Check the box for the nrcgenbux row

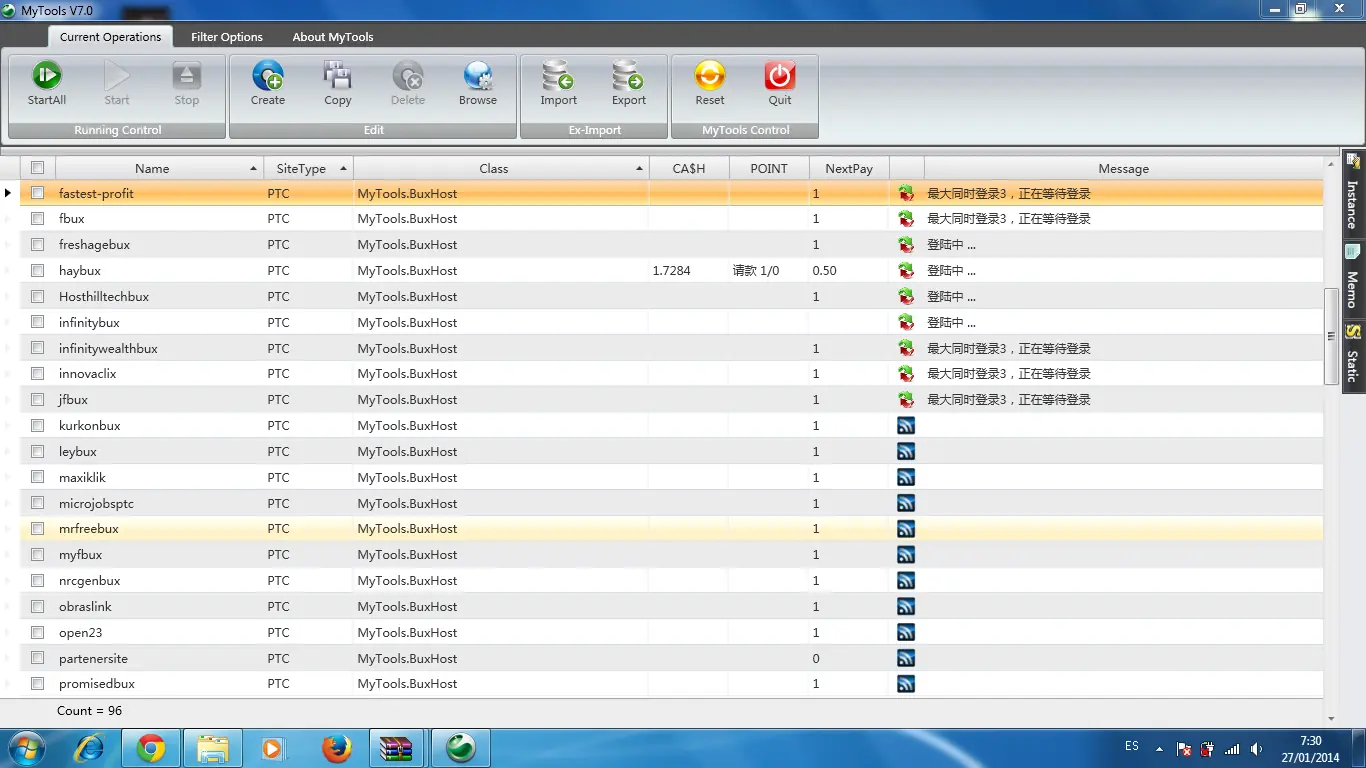pos(37,580)
